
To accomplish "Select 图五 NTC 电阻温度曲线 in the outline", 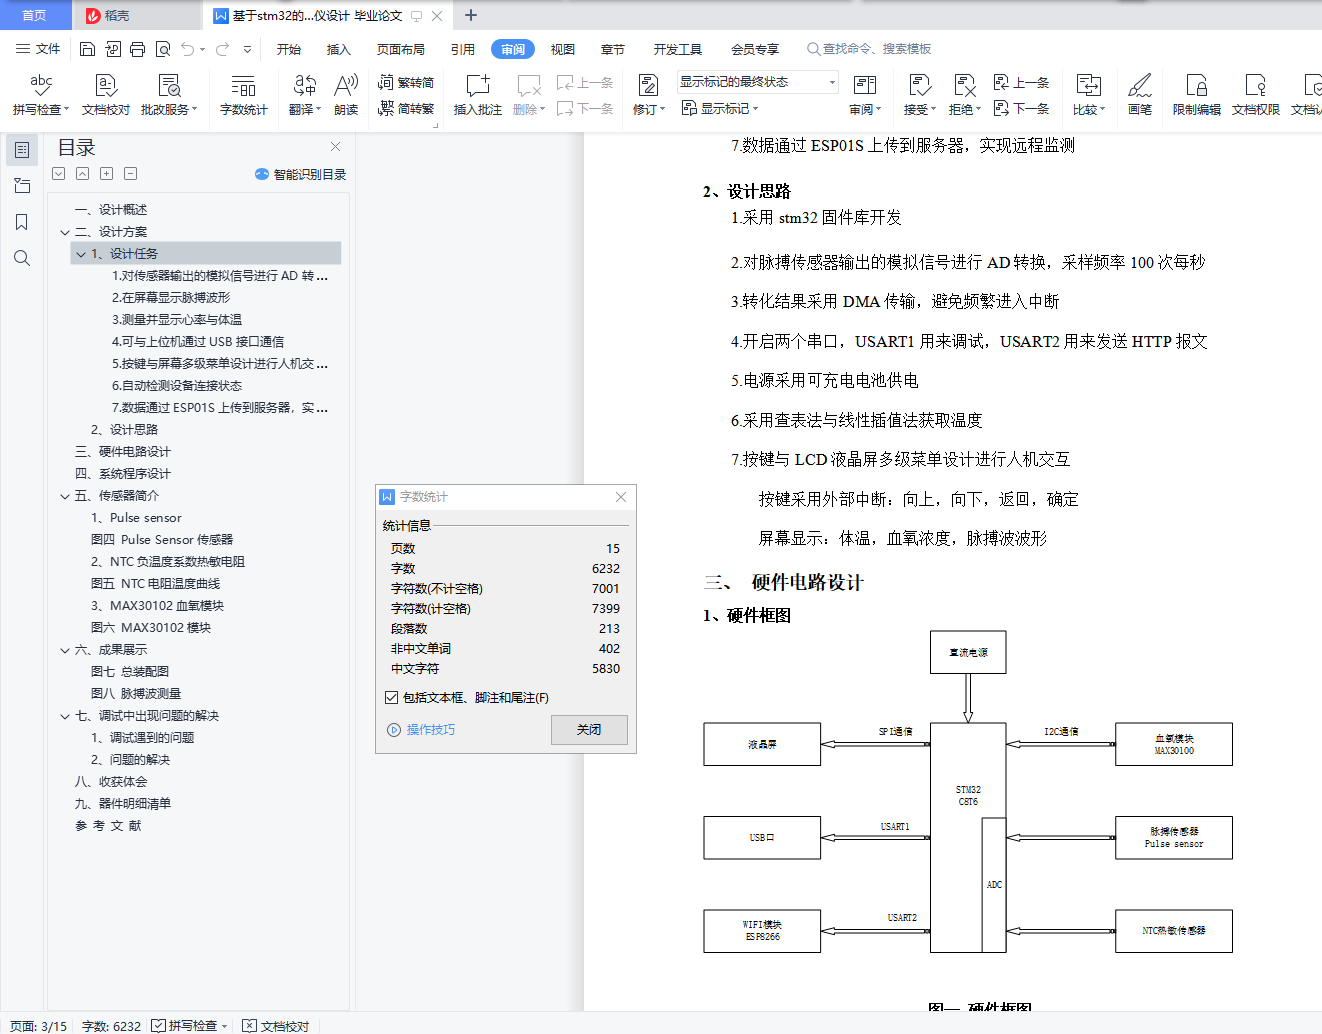I will coord(156,584).
